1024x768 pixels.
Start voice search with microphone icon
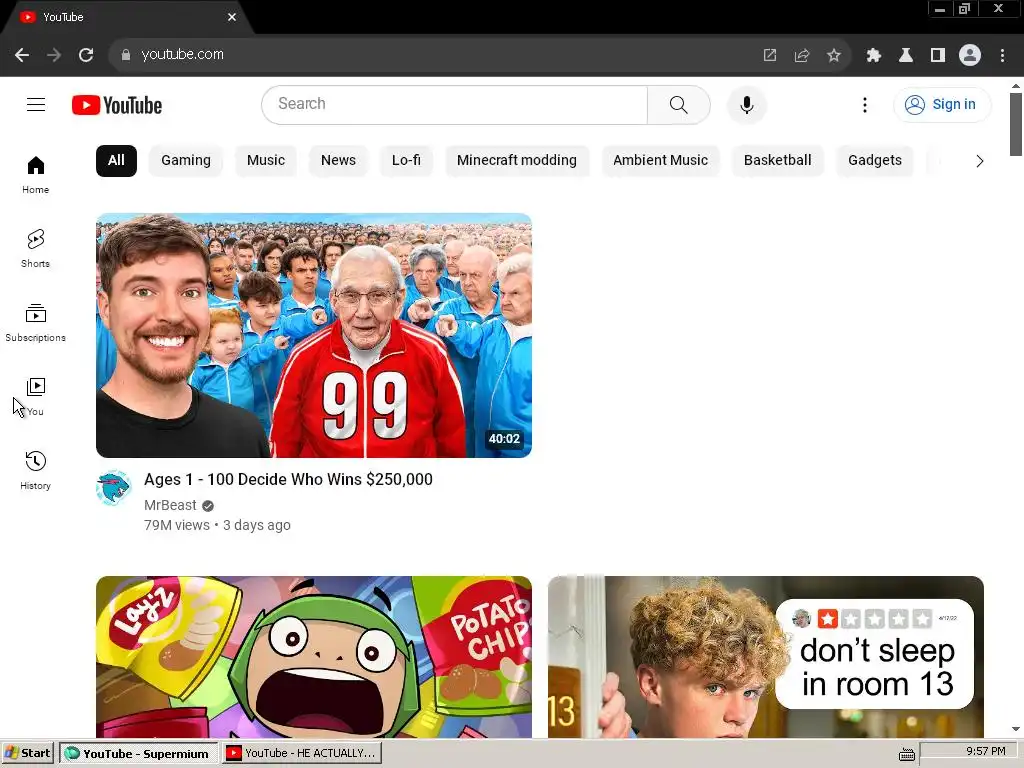[x=746, y=104]
